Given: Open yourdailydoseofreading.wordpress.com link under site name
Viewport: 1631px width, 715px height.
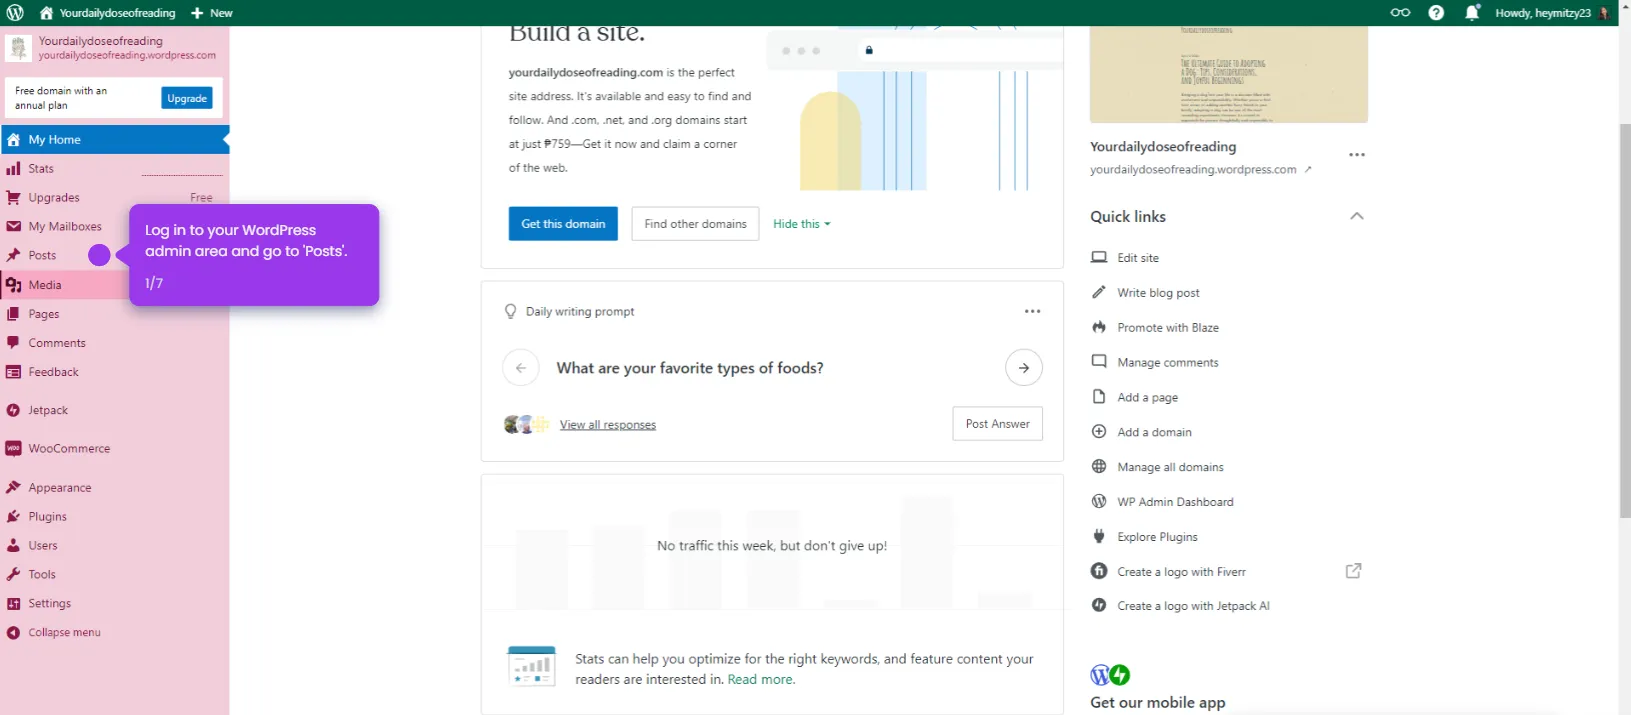Looking at the screenshot, I should point(1200,170).
